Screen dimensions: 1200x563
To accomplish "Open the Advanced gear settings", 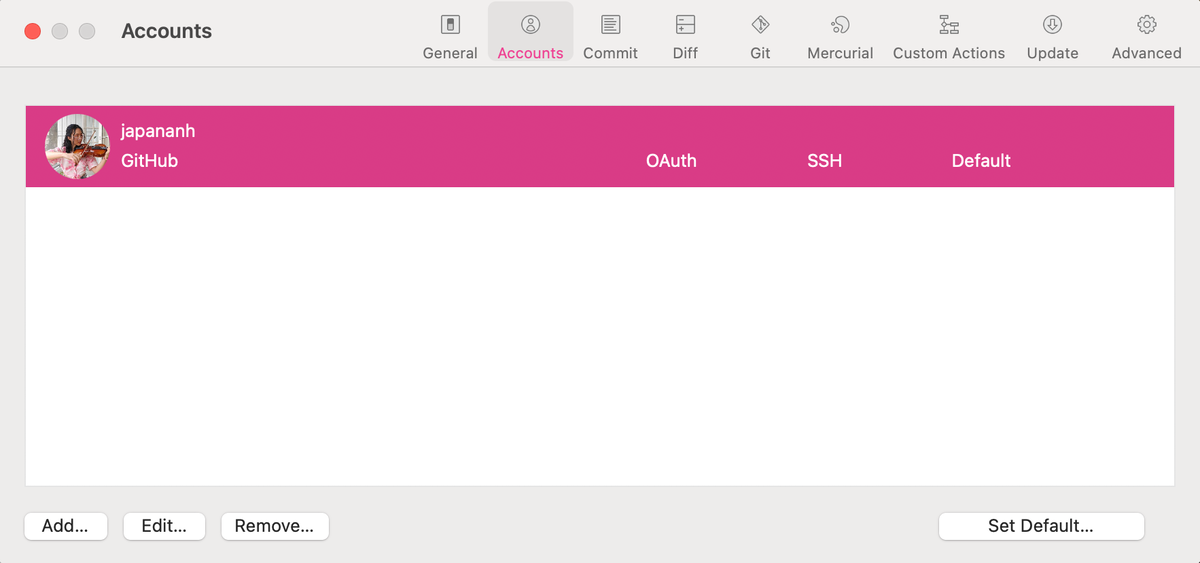I will [1146, 36].
